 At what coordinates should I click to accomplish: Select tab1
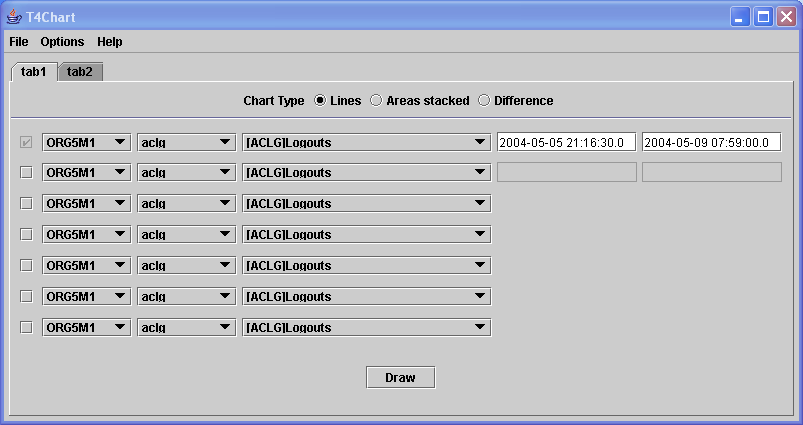pos(34,72)
